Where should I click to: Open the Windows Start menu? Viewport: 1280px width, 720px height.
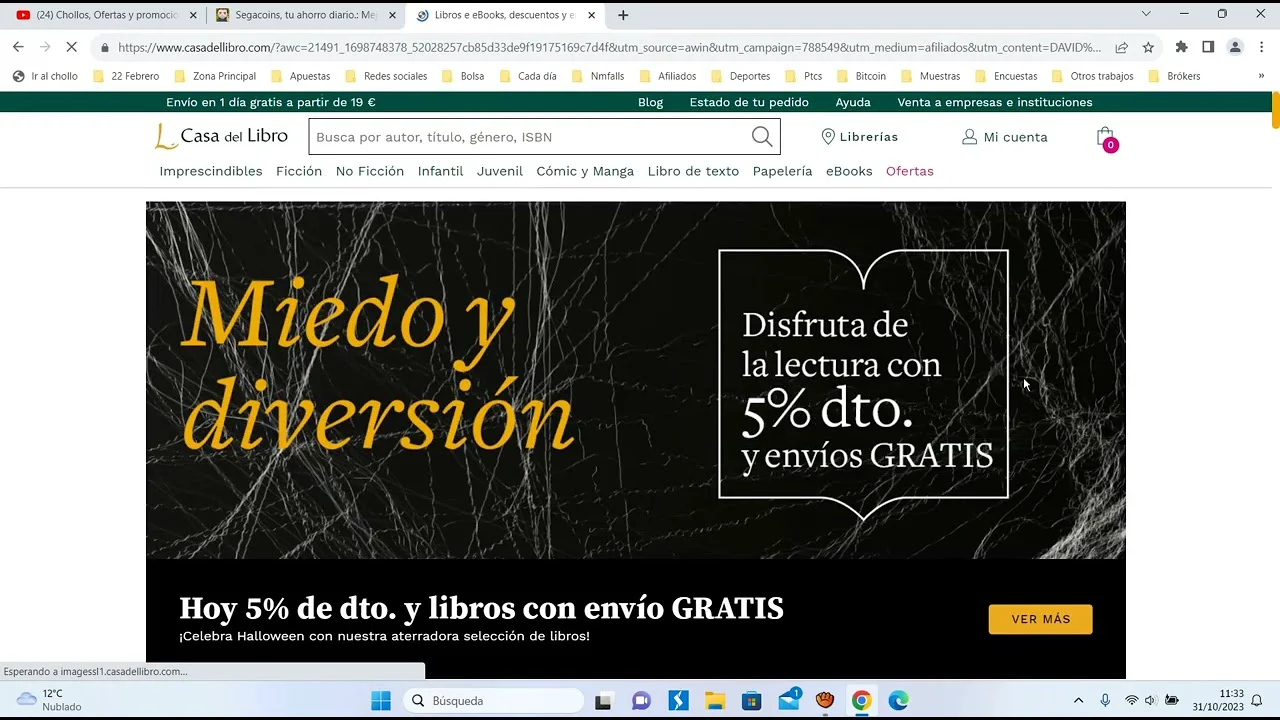381,701
